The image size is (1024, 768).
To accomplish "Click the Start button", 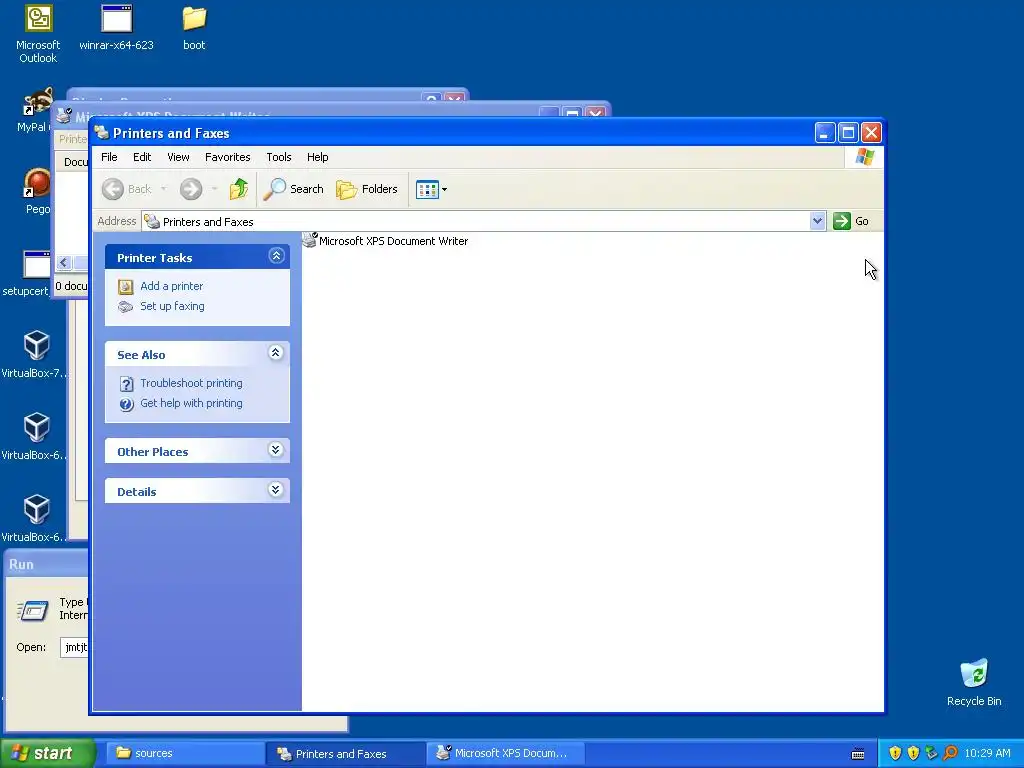I will pyautogui.click(x=48, y=753).
